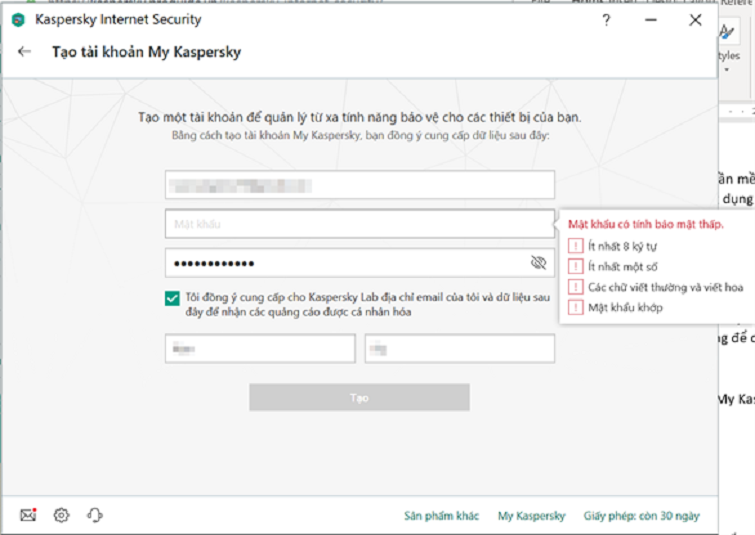The width and height of the screenshot is (755, 535).
Task: Minimize the Kaspersky Internet Security window
Action: (651, 20)
